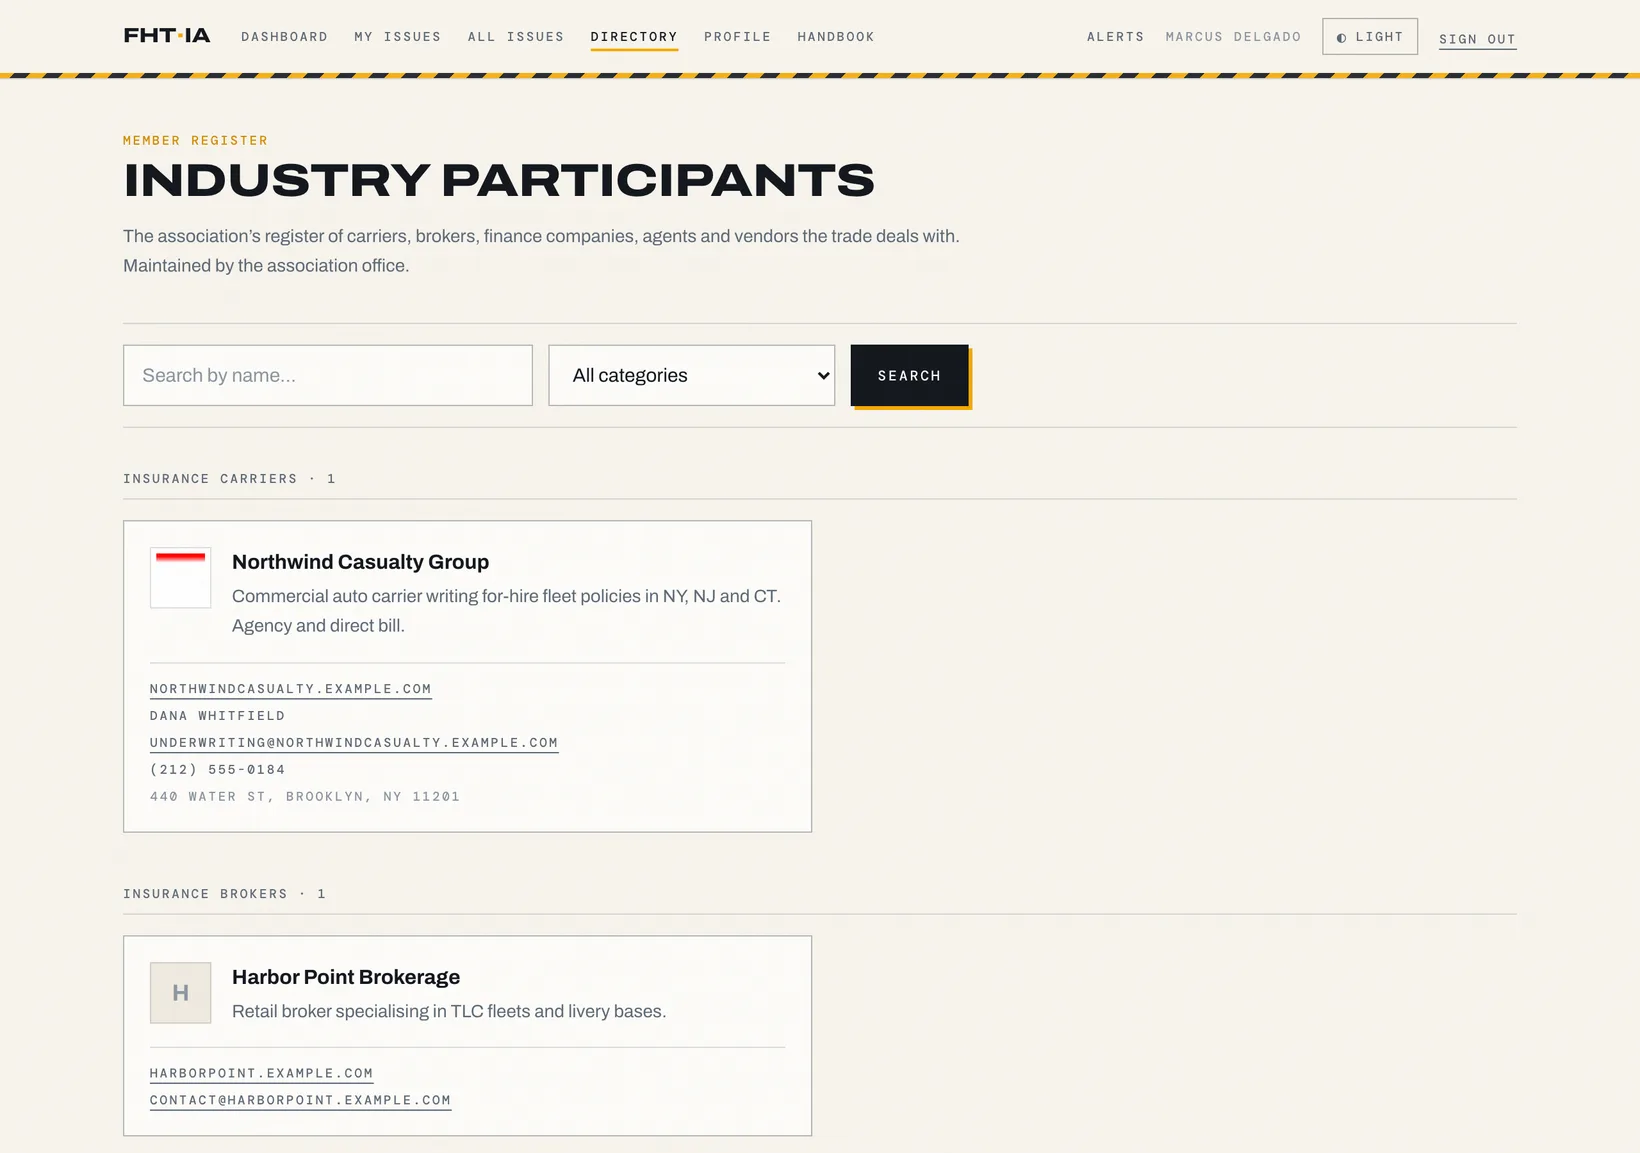Click the Industry Participants page title
This screenshot has width=1640, height=1153.
point(499,180)
